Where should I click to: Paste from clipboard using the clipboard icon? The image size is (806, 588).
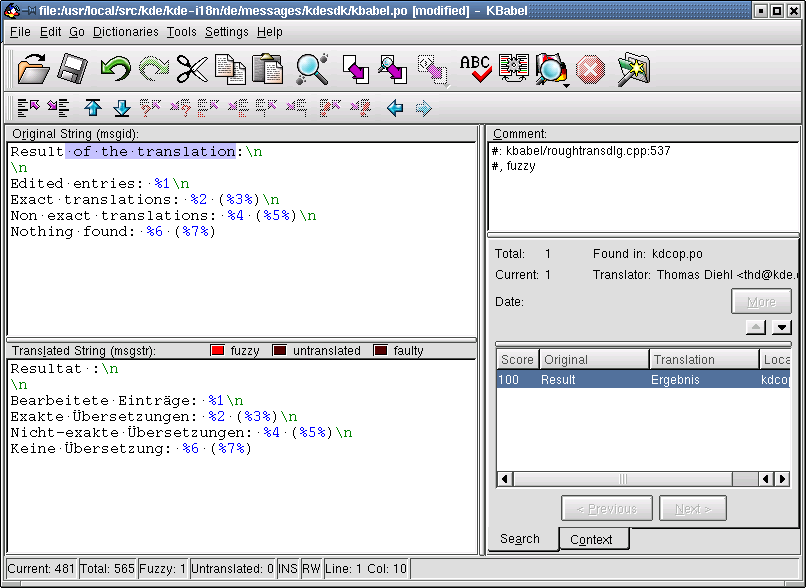coord(267,69)
